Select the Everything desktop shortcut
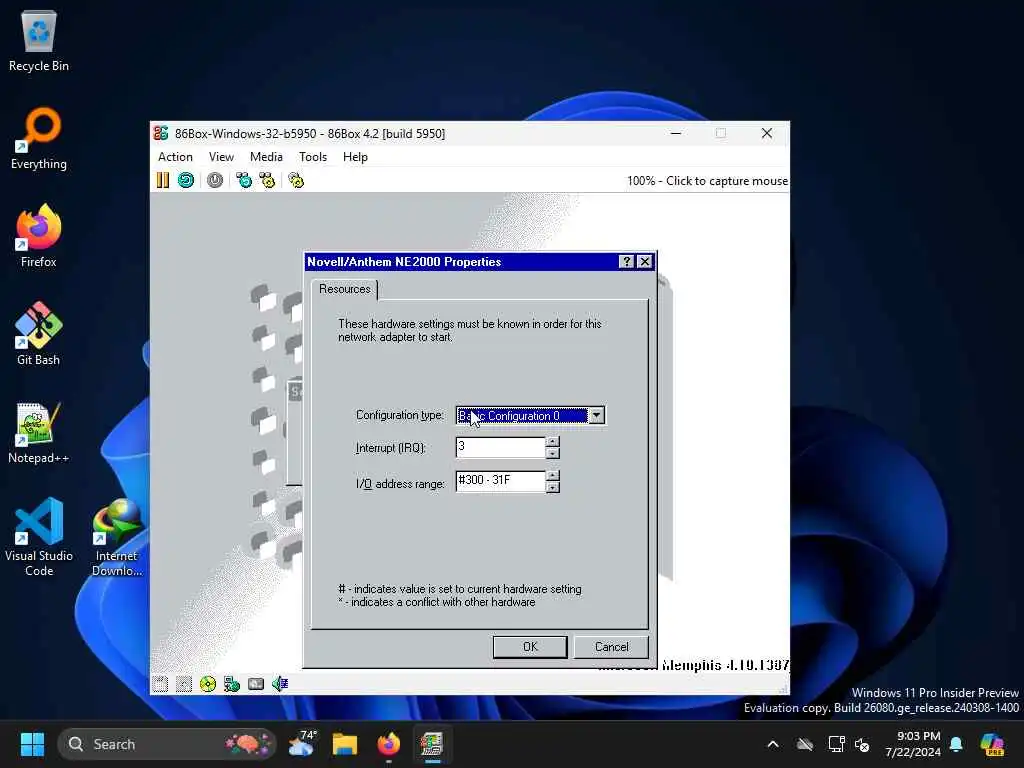1024x768 pixels. point(39,138)
